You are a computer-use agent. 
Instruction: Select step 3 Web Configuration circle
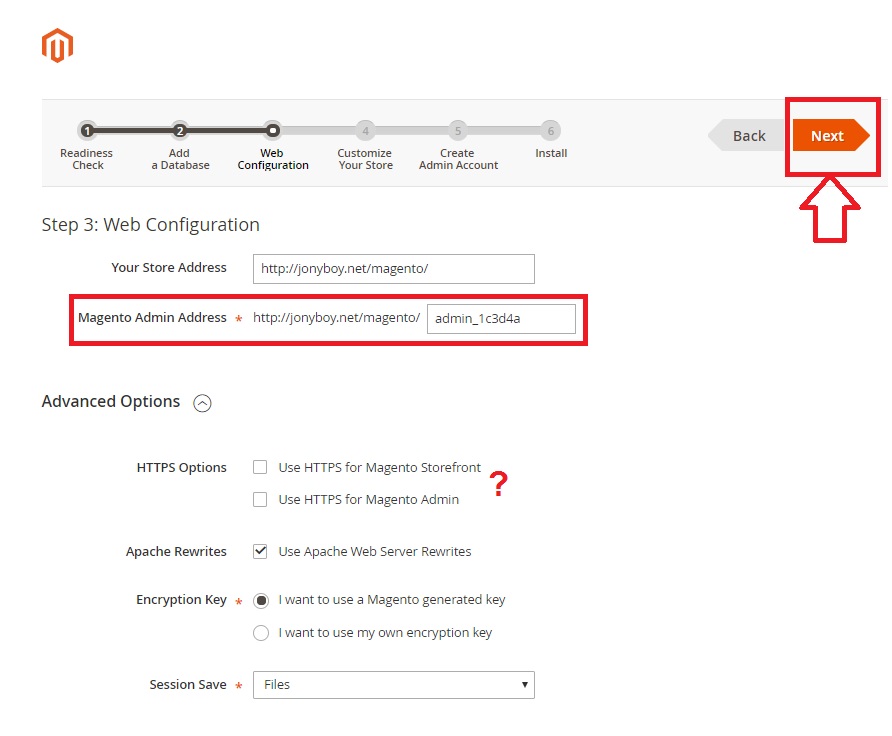click(x=273, y=131)
